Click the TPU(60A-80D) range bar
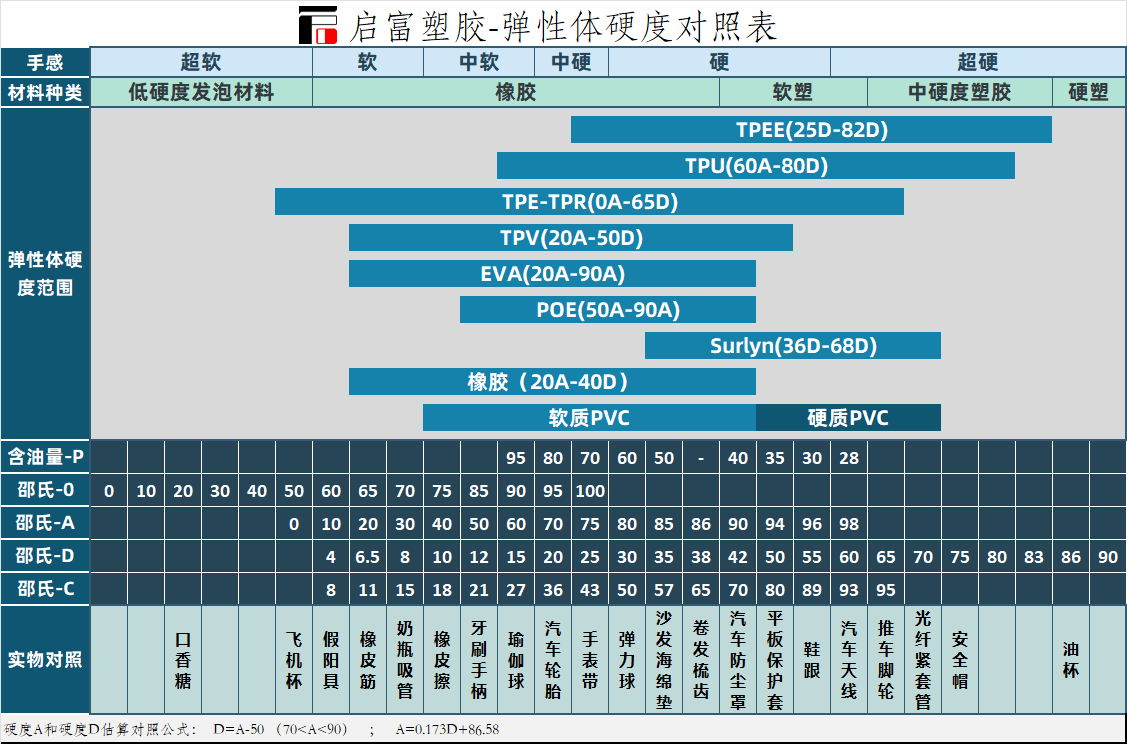The height and width of the screenshot is (744, 1127). tap(755, 166)
